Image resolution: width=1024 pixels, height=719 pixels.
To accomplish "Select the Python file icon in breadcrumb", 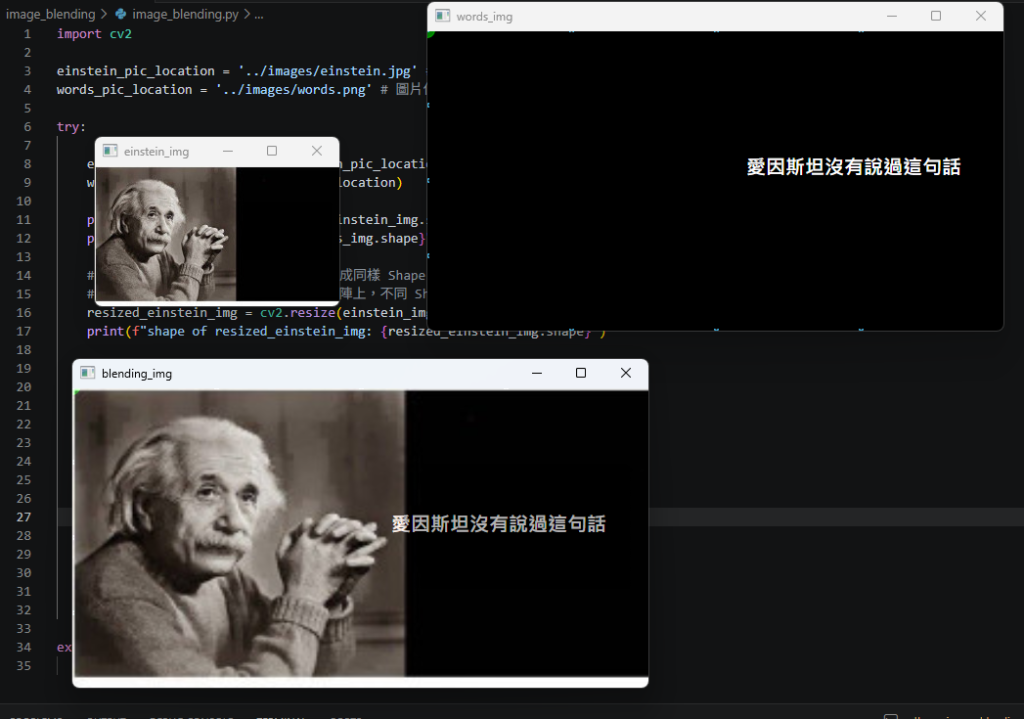I will pos(121,14).
